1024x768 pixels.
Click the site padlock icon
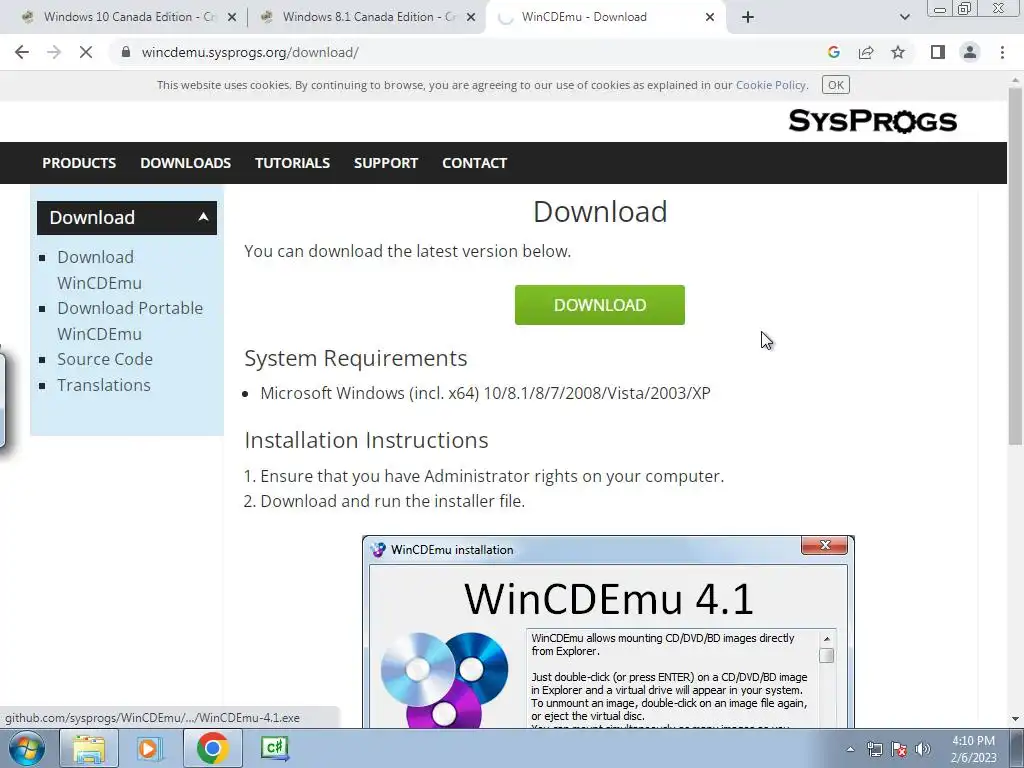[x=126, y=52]
